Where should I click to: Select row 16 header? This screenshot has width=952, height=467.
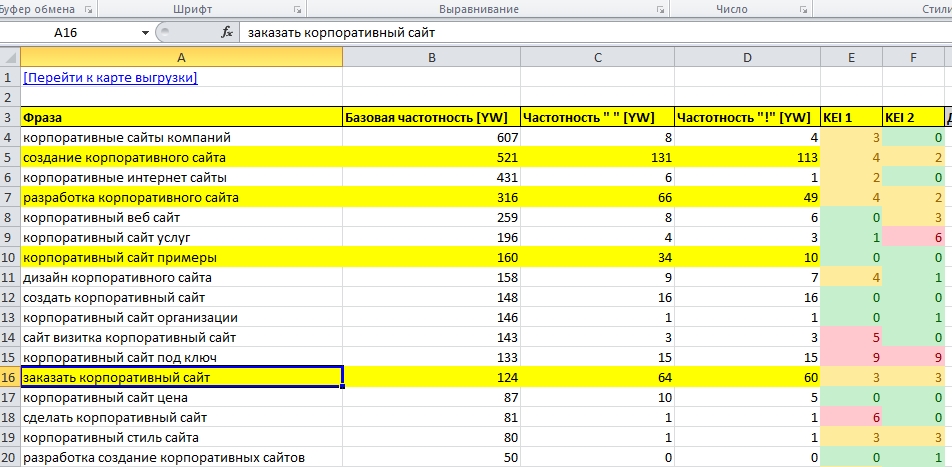coord(10,378)
